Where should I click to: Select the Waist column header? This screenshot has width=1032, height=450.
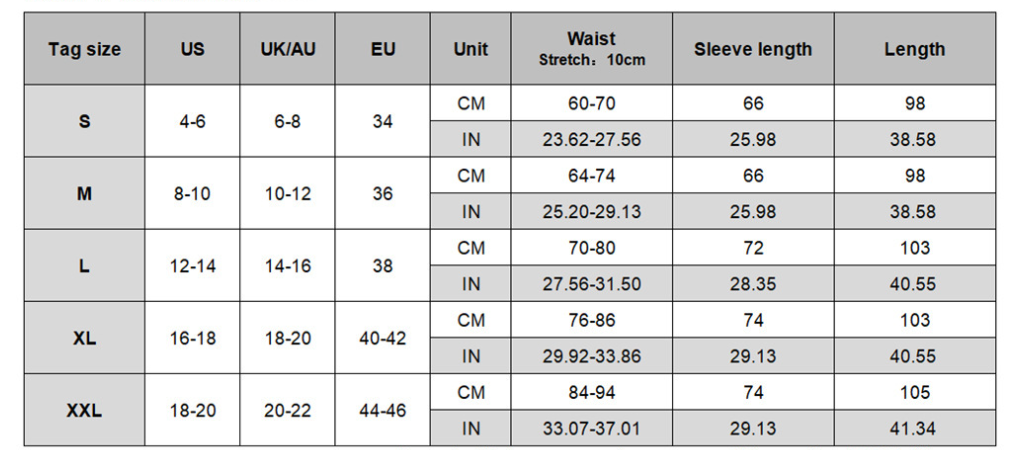coord(591,49)
